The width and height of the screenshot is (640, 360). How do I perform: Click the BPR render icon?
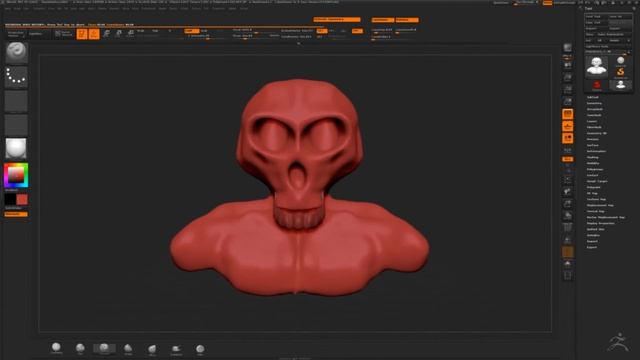coord(567,48)
